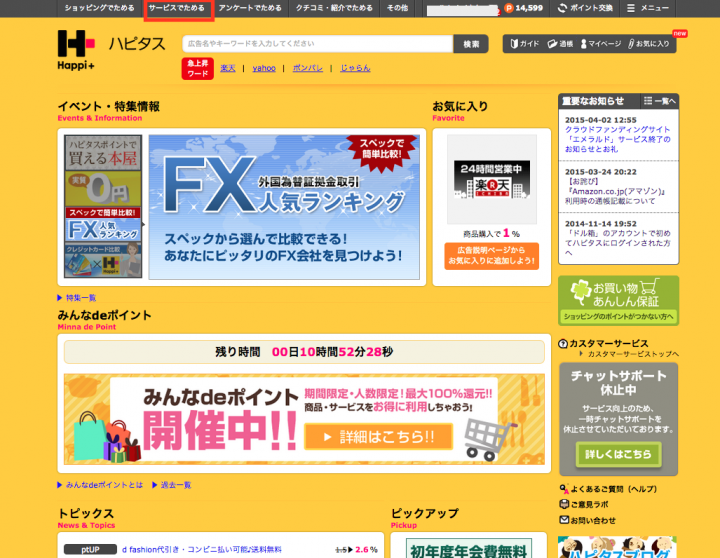Click 詳細はこちら!! orange button

coord(378,436)
